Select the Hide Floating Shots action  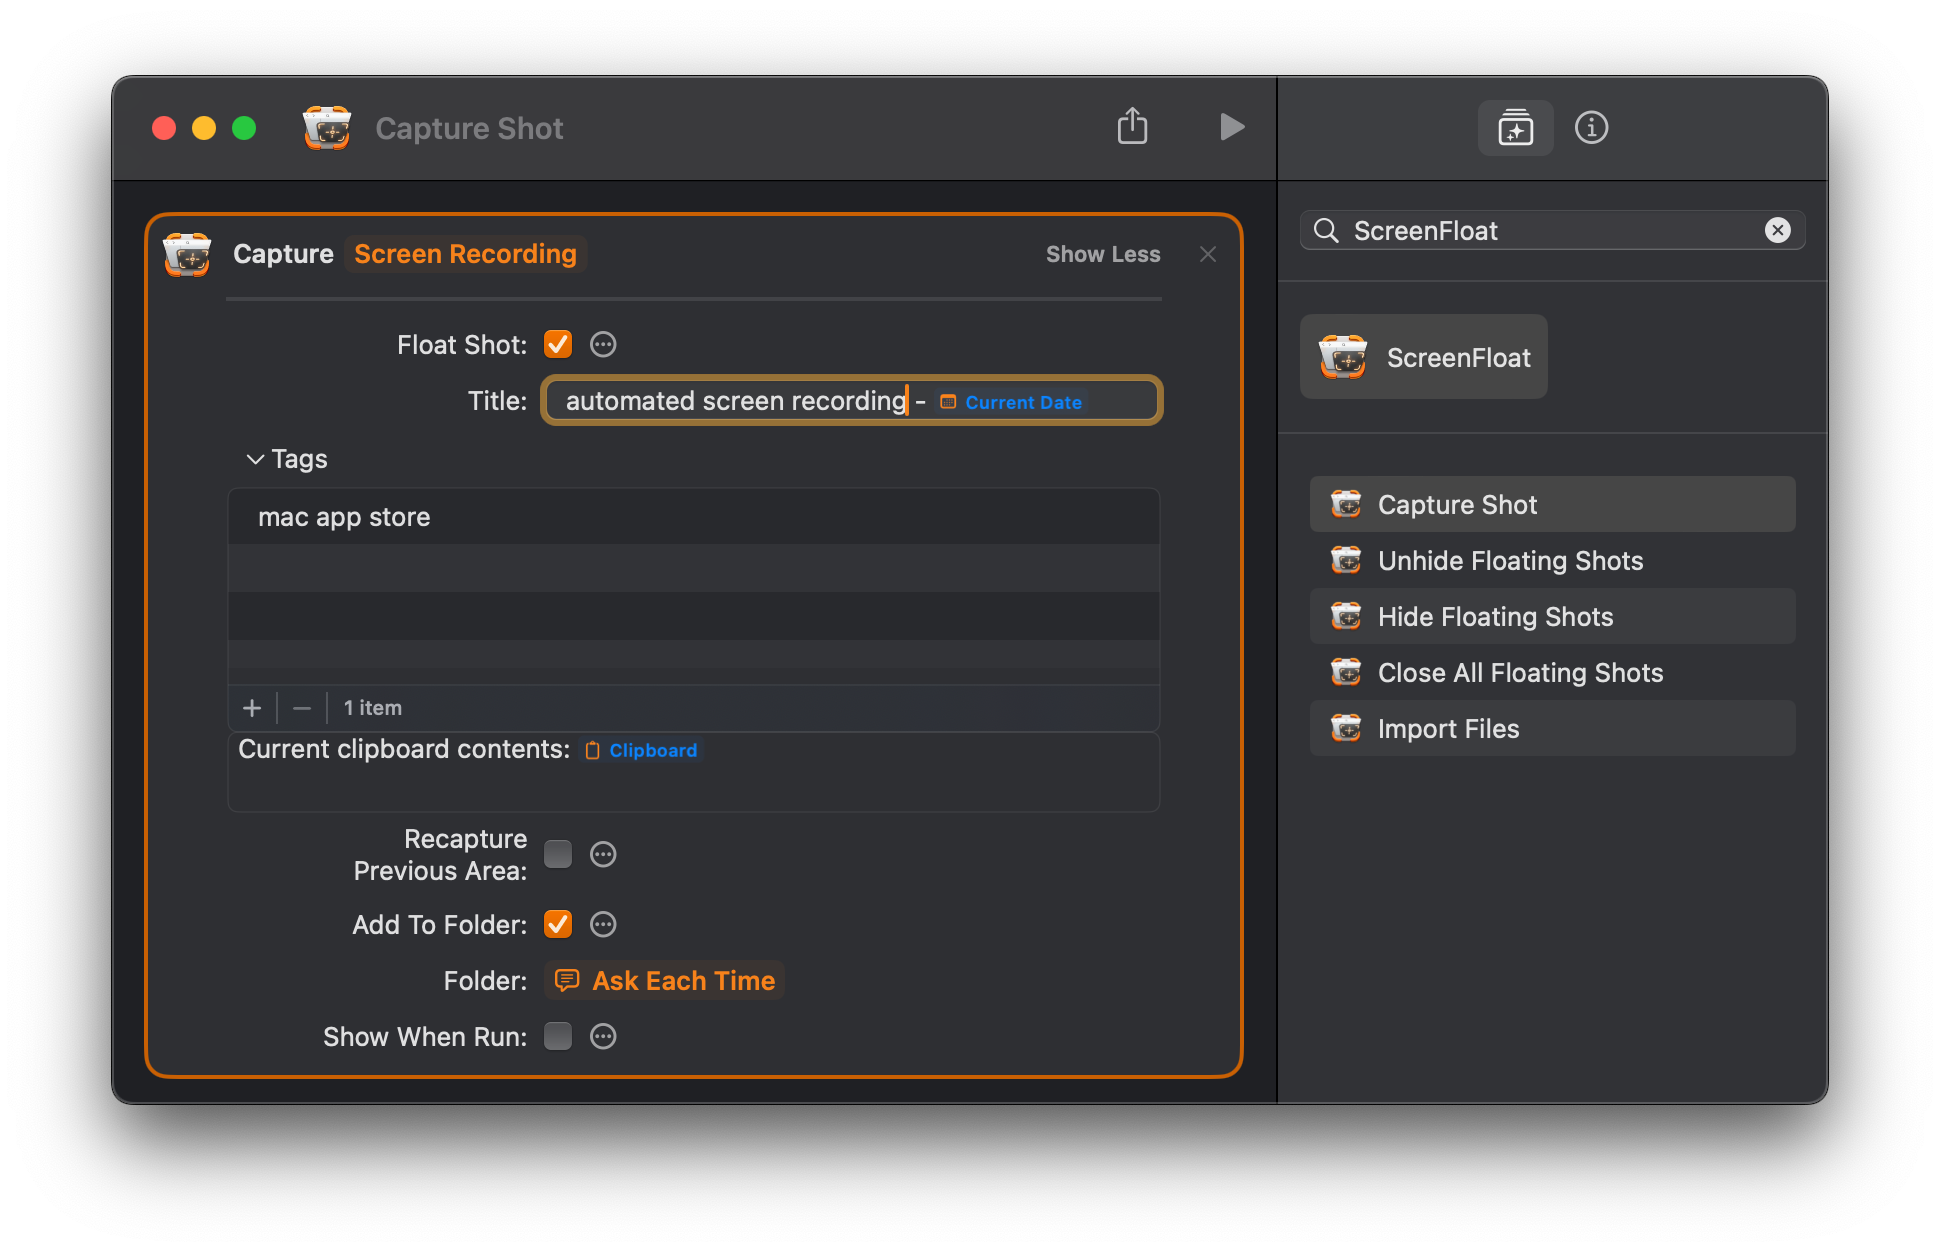pyautogui.click(x=1495, y=617)
